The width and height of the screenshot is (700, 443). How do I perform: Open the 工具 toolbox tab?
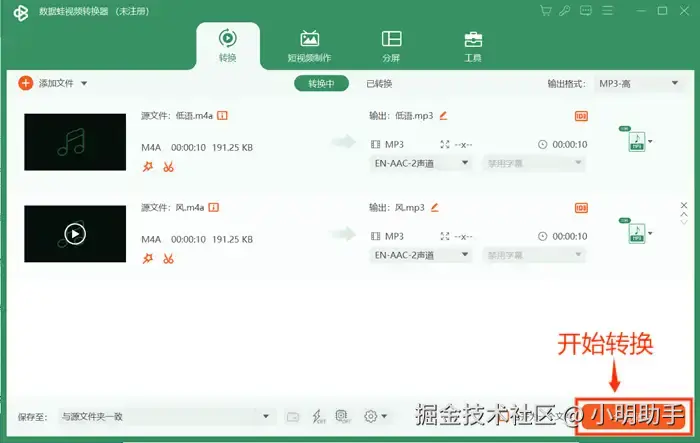tap(473, 46)
